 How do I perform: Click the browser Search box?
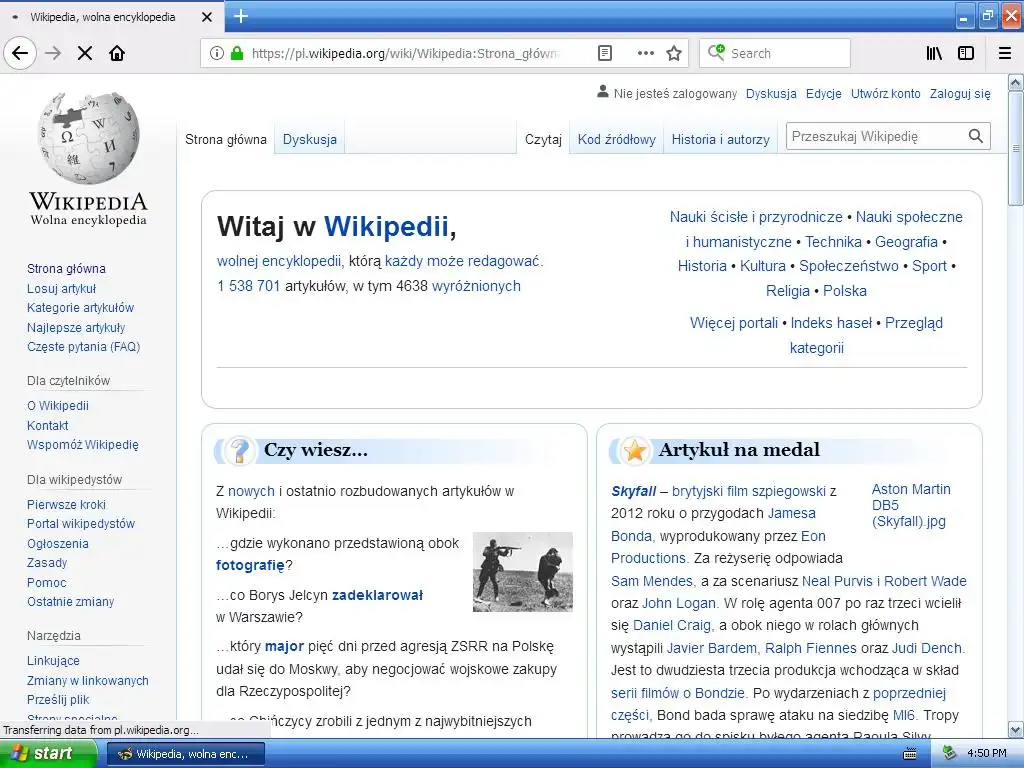[x=775, y=53]
